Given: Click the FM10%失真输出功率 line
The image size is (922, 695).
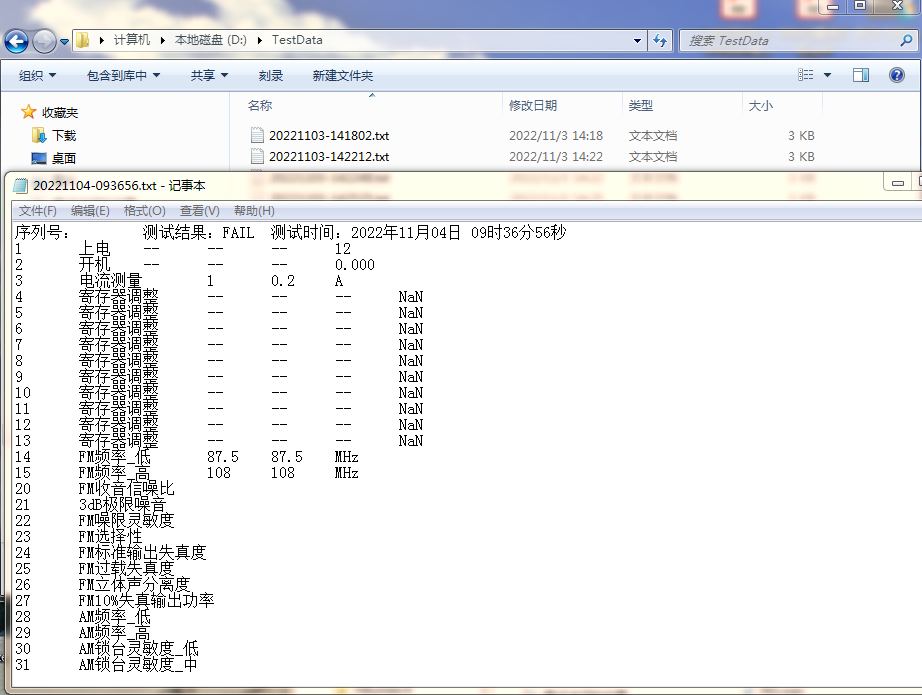Looking at the screenshot, I should click(146, 600).
